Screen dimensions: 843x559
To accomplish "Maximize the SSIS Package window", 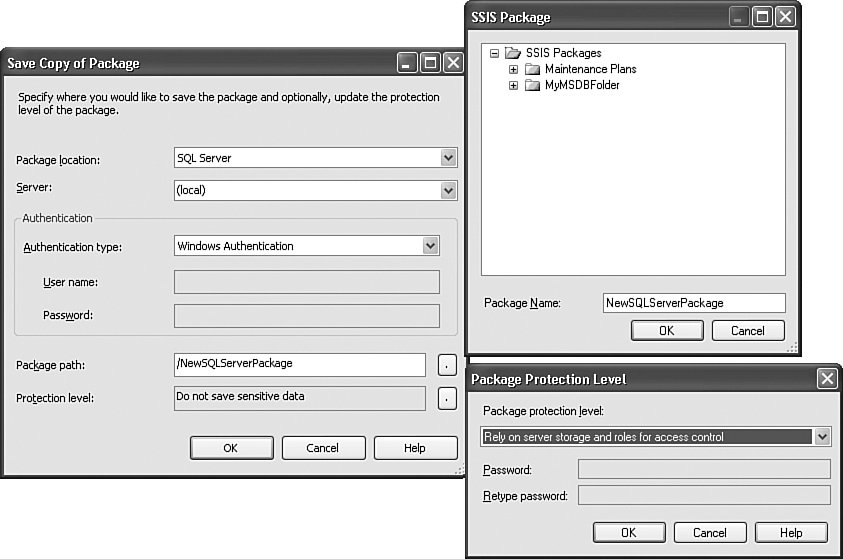I will pyautogui.click(x=762, y=17).
